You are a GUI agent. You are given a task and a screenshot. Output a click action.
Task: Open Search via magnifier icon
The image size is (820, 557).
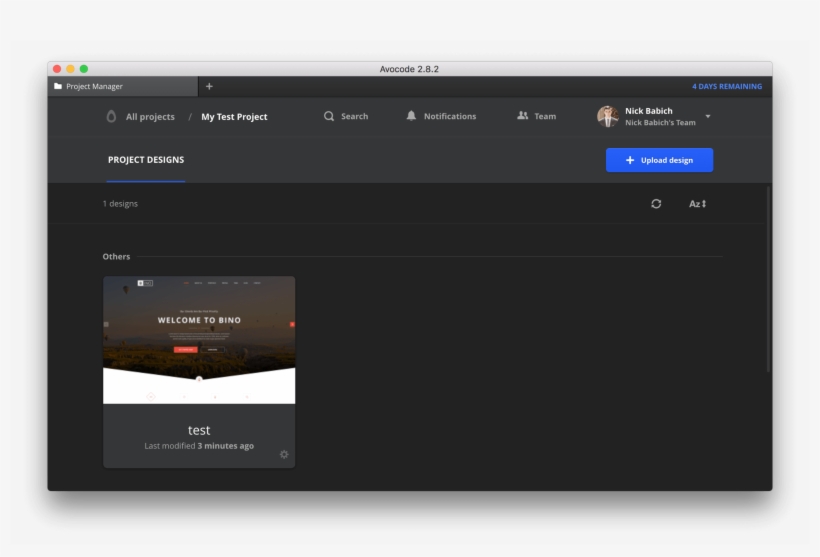[329, 116]
